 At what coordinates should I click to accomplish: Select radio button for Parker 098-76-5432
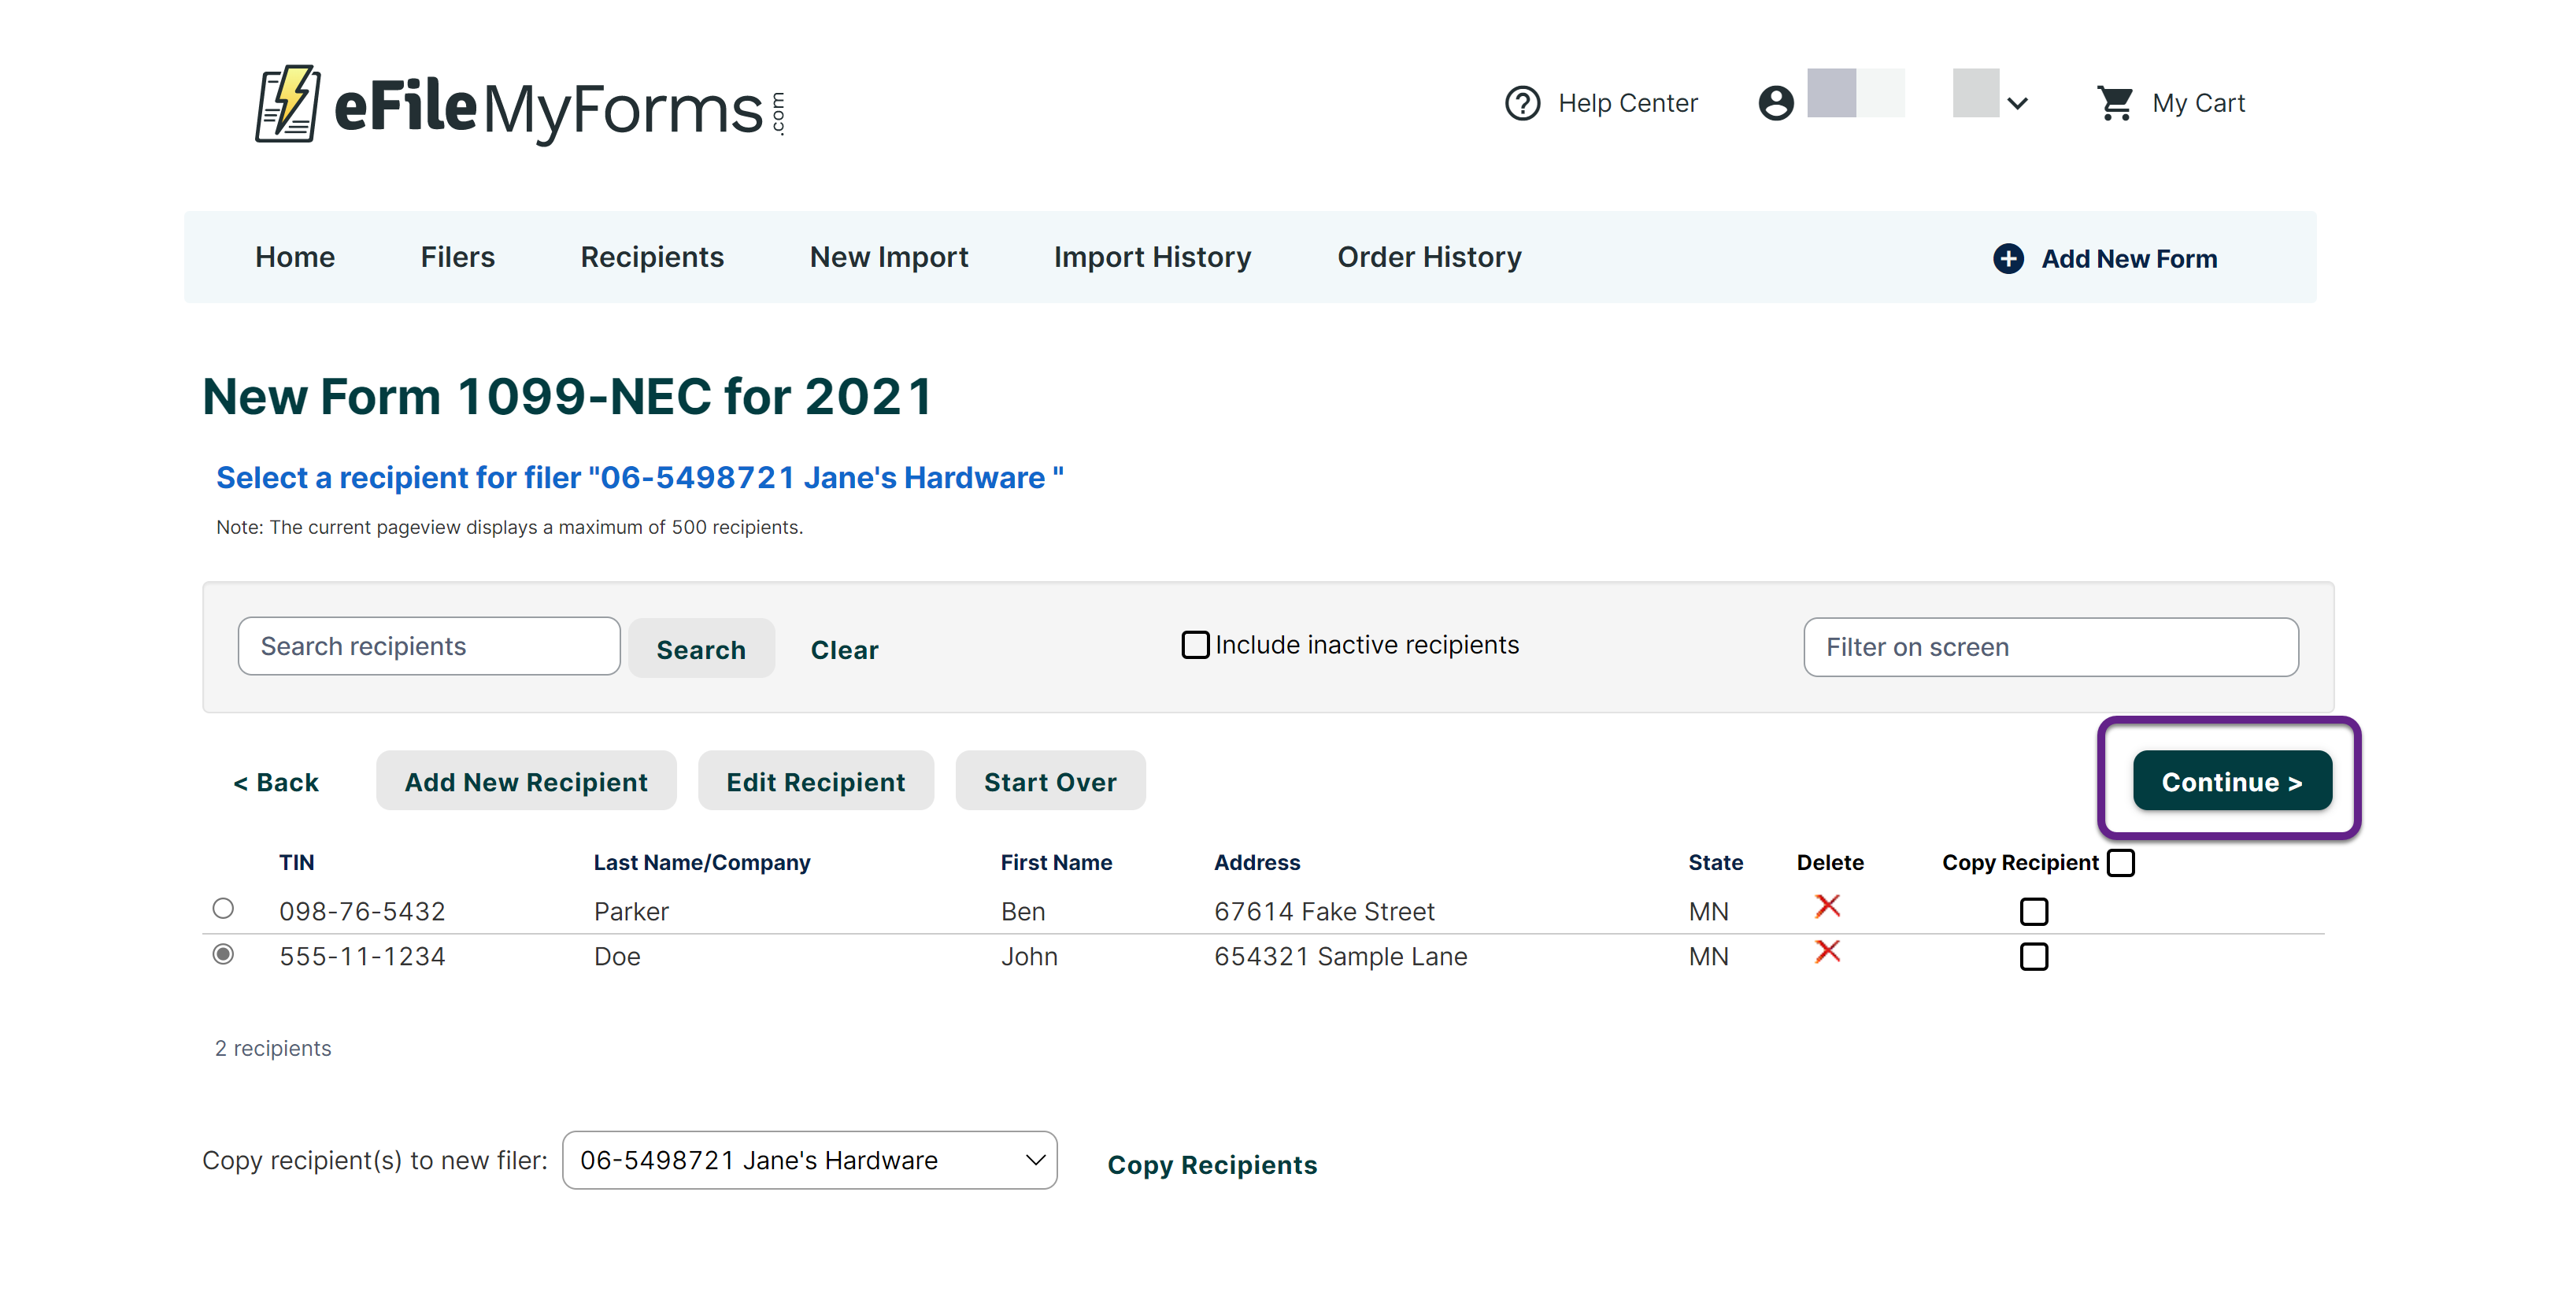(223, 909)
